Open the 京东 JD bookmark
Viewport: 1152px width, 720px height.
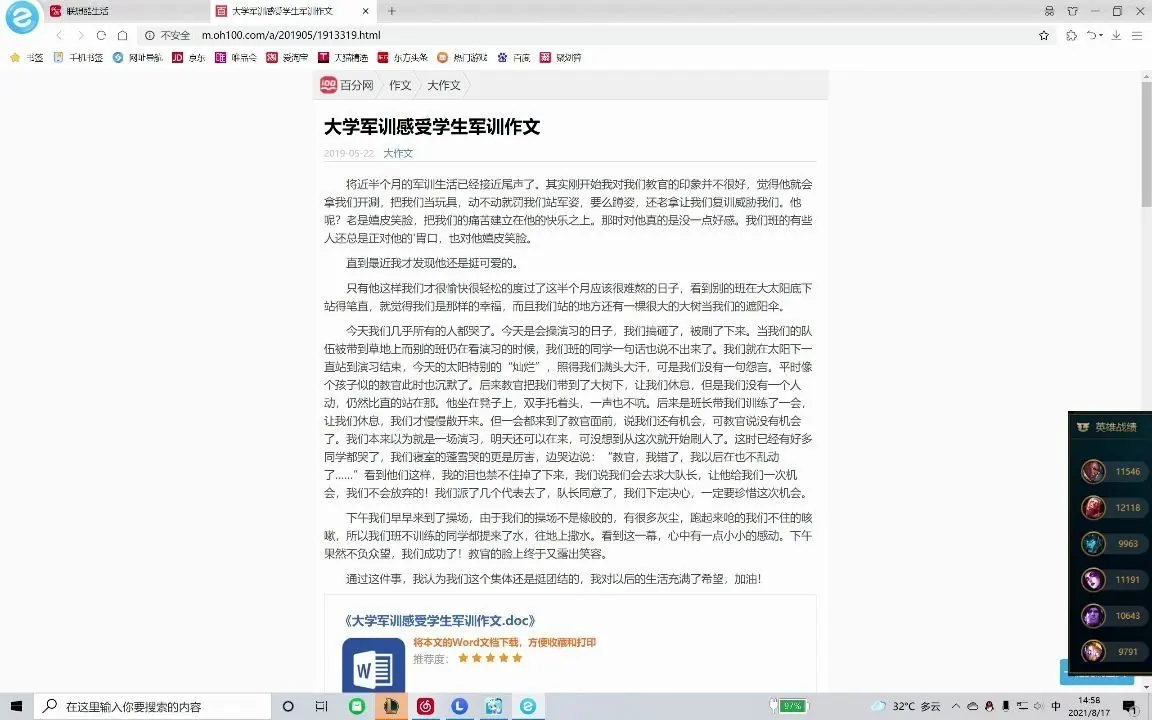[x=189, y=57]
